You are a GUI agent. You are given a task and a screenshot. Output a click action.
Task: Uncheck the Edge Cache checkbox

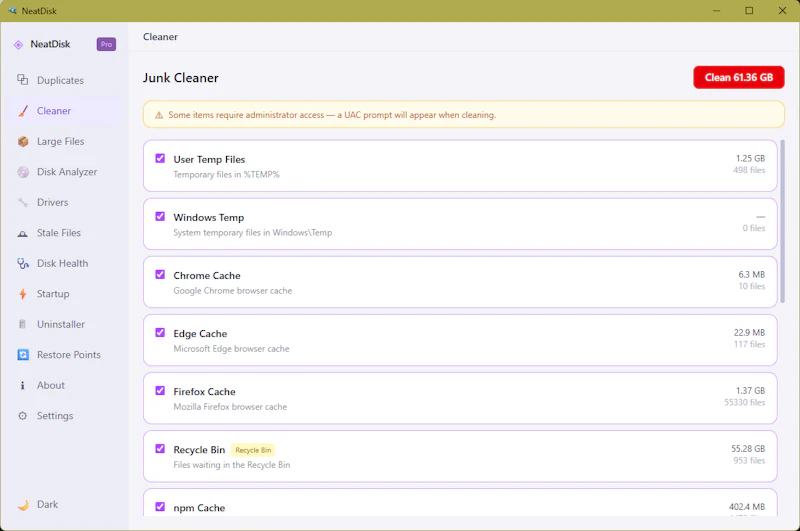[160, 333]
